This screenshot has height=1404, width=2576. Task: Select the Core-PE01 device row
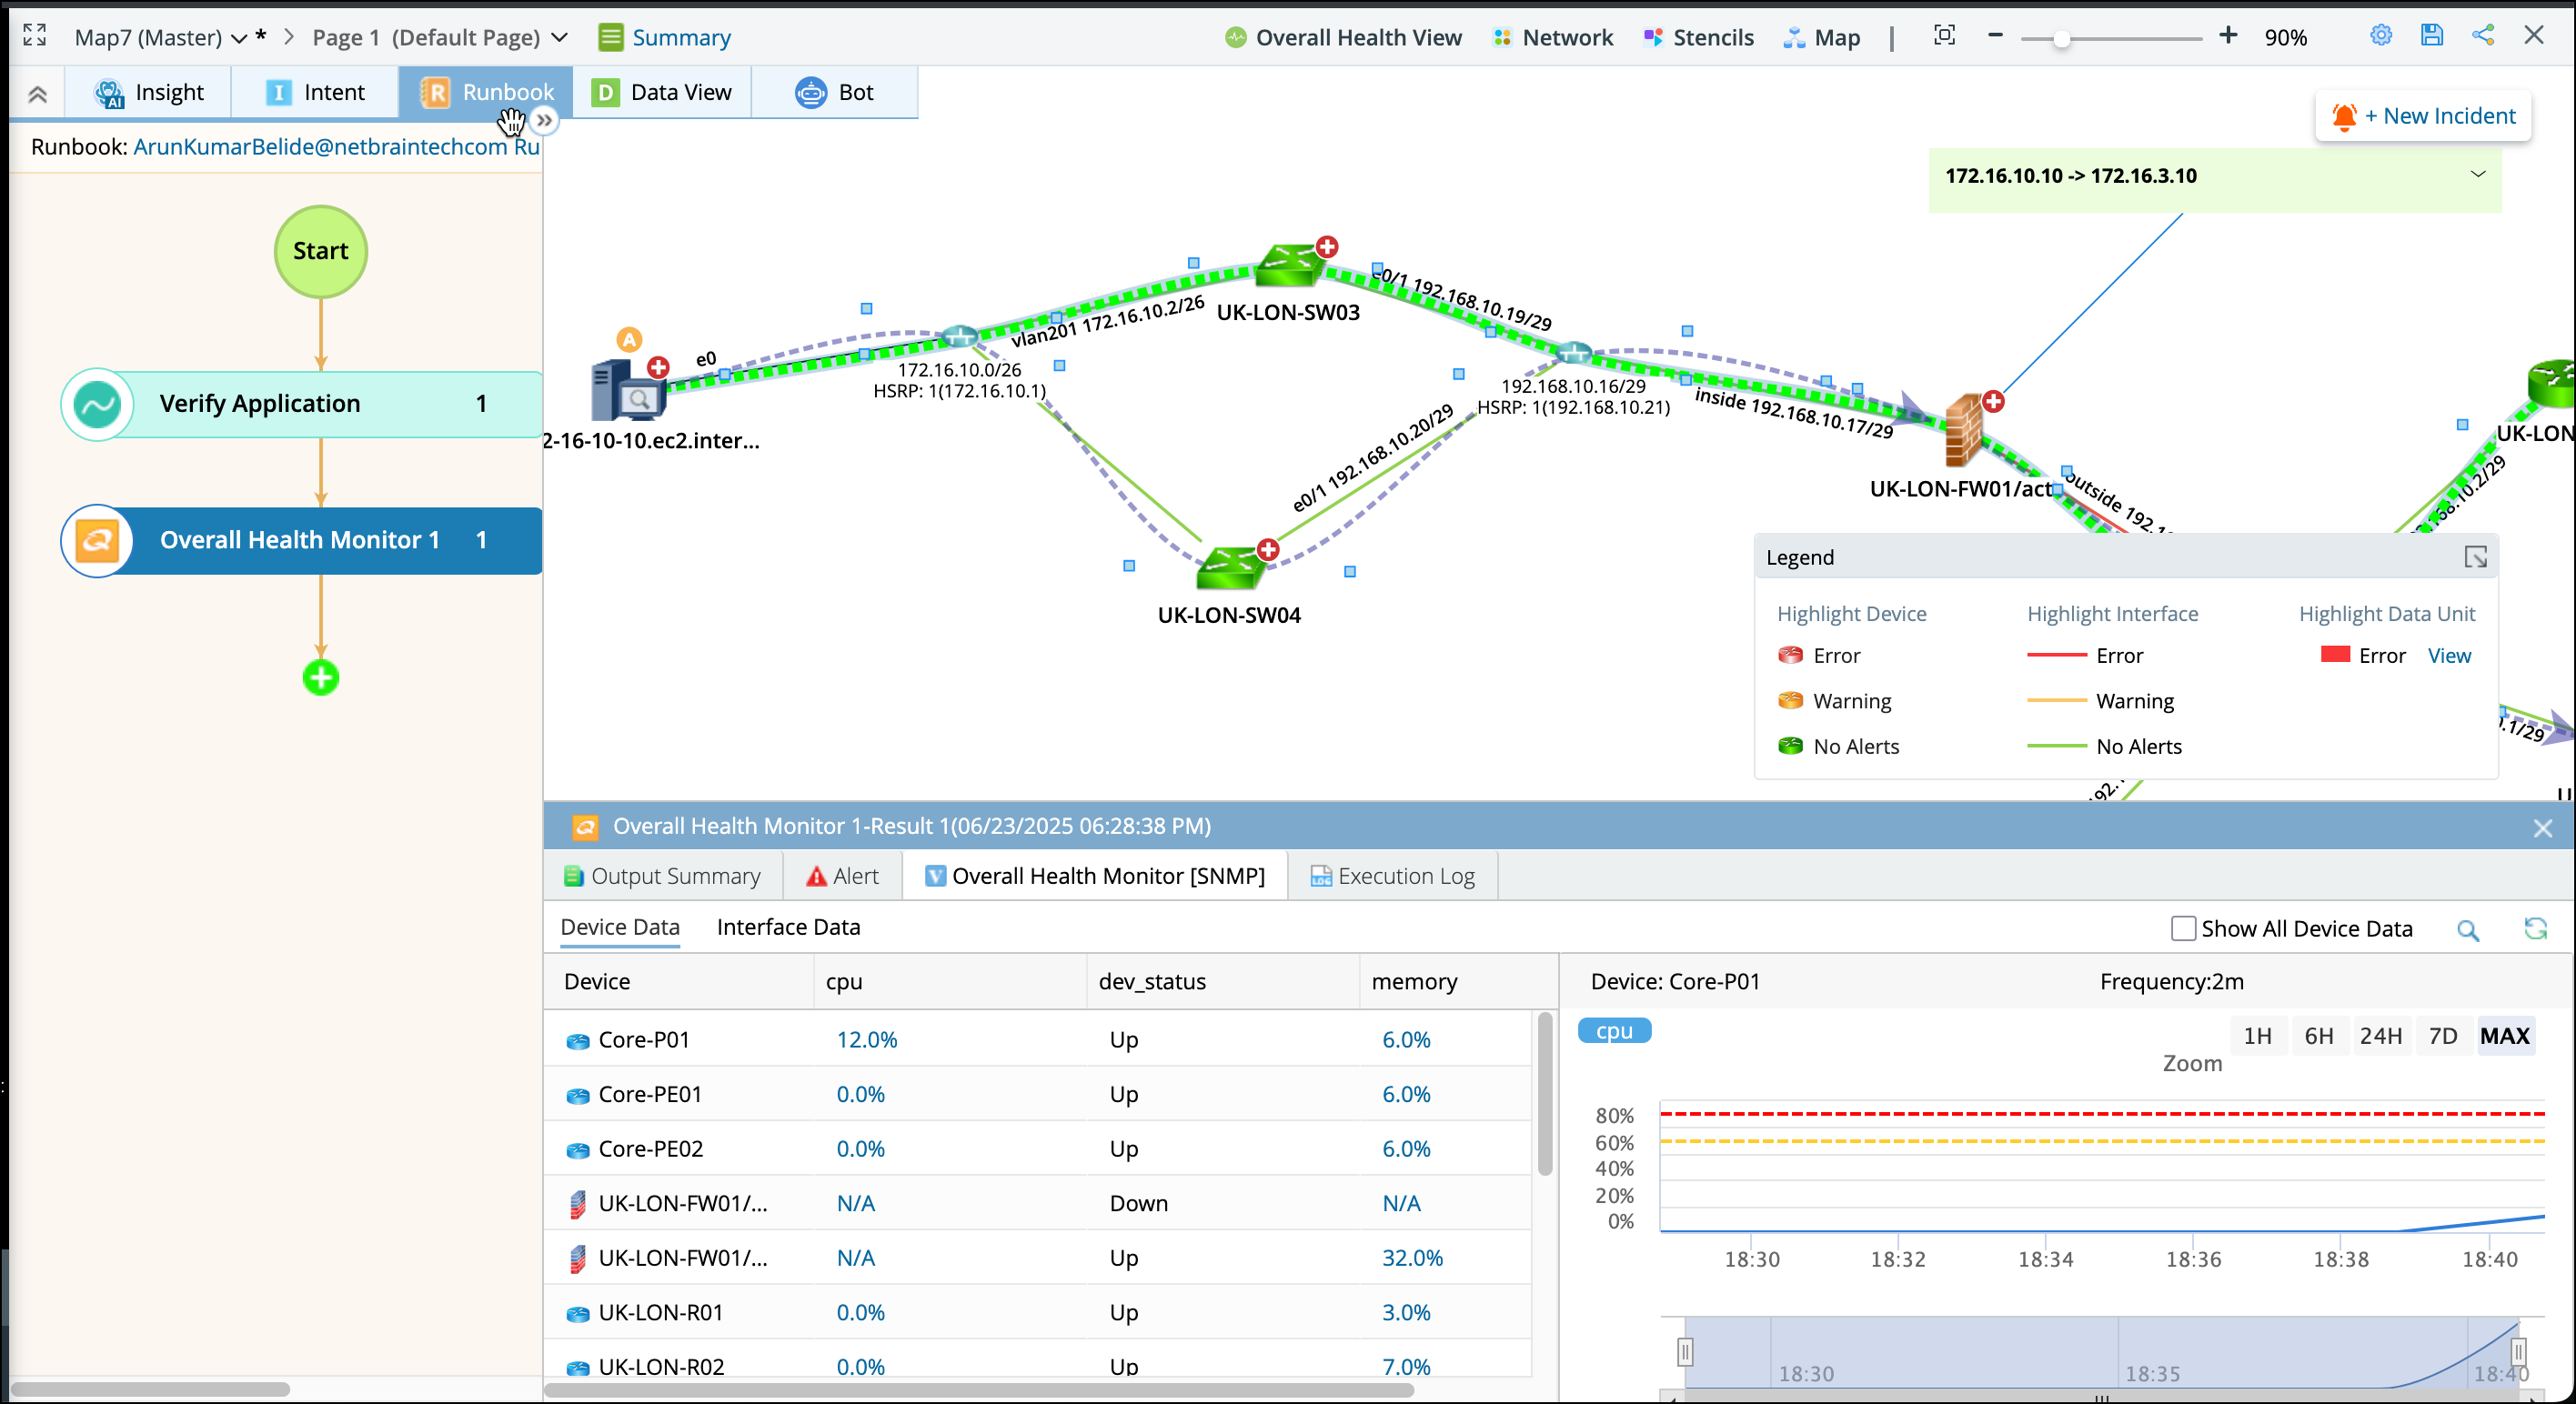[650, 1094]
